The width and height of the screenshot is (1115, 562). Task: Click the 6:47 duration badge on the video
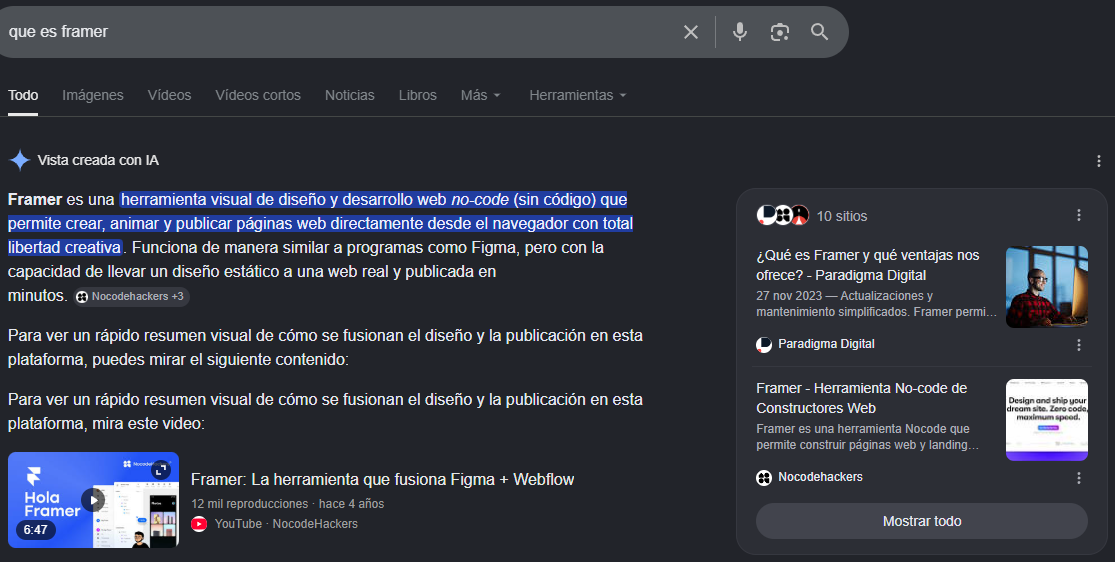pyautogui.click(x=36, y=530)
